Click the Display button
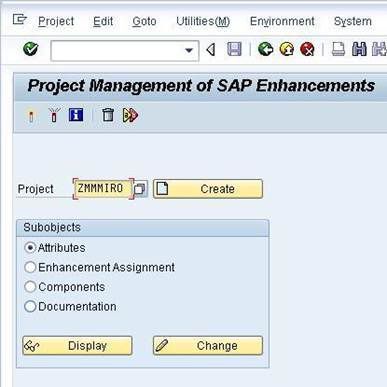The image size is (387, 387). click(x=77, y=346)
